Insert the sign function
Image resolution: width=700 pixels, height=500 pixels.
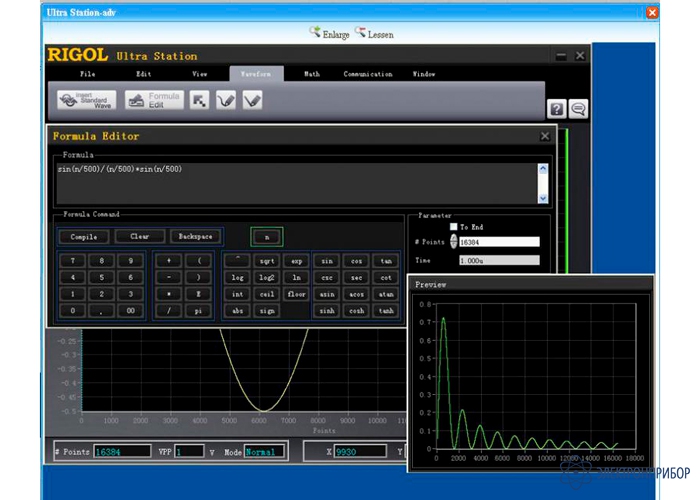[x=267, y=311]
